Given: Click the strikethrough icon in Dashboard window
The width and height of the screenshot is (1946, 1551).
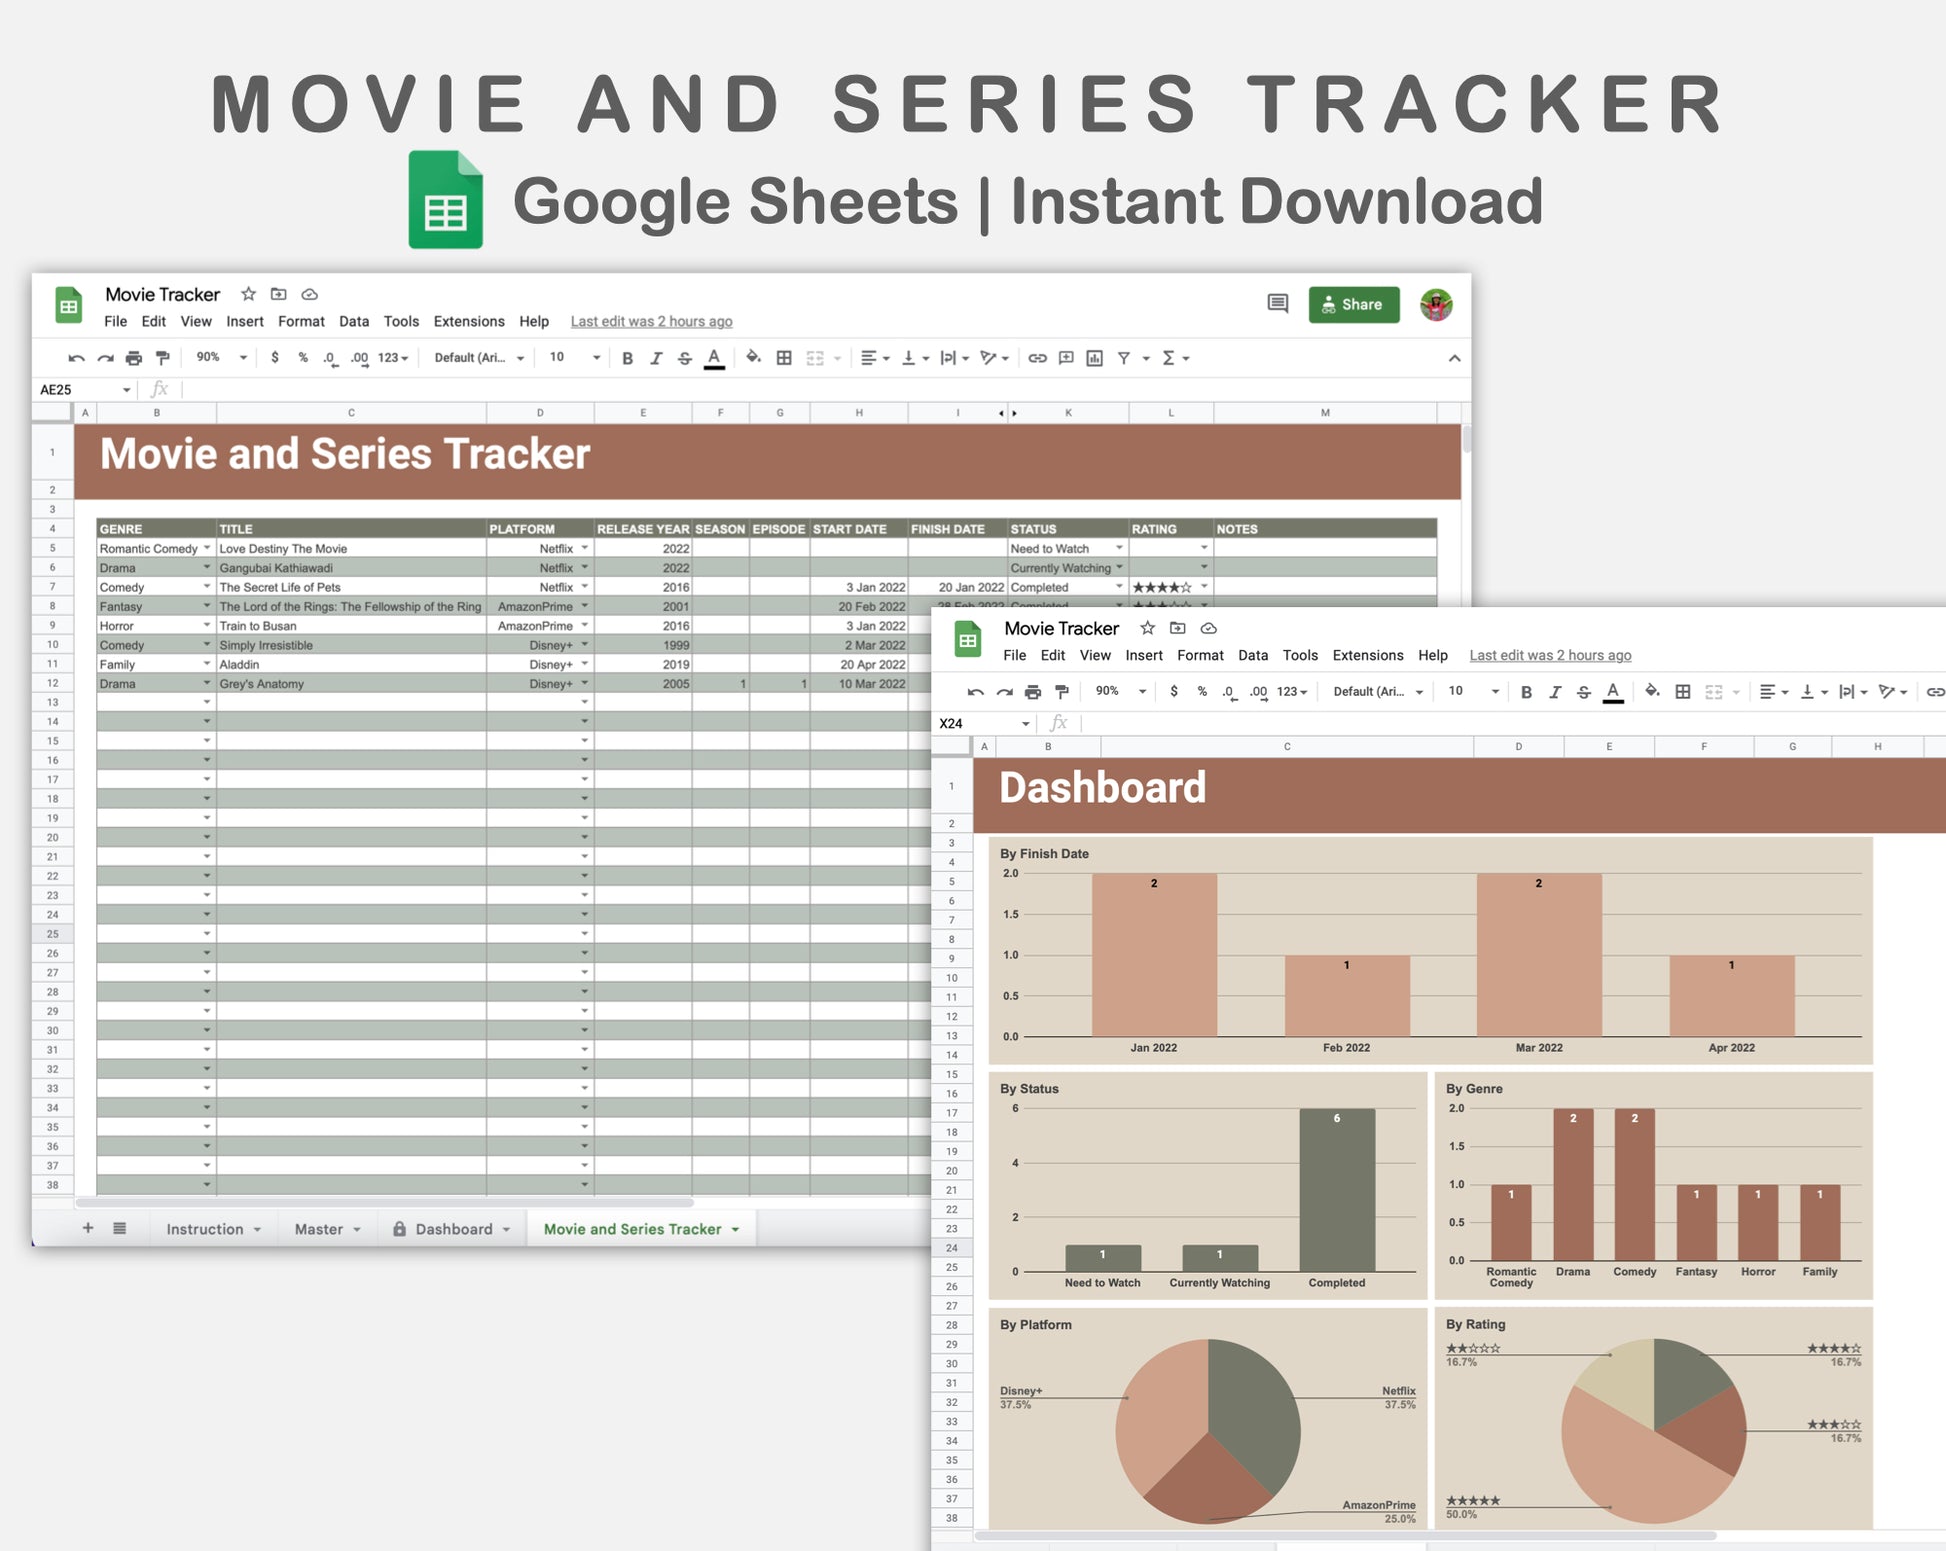Looking at the screenshot, I should coord(1583,692).
